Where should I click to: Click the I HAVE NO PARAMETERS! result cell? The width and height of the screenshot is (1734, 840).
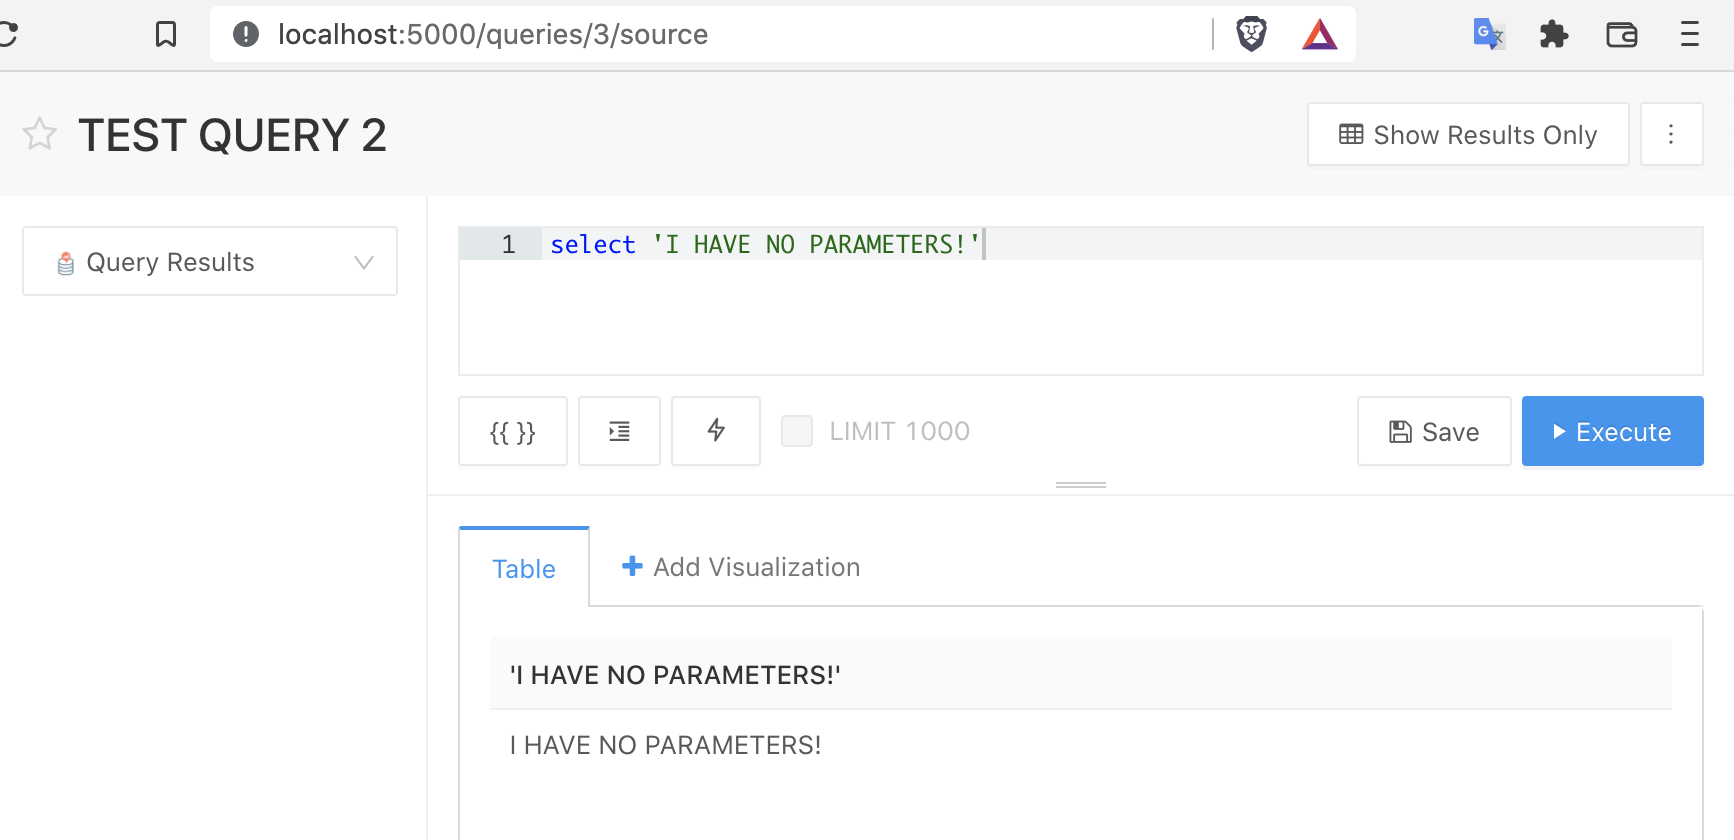click(x=1081, y=745)
